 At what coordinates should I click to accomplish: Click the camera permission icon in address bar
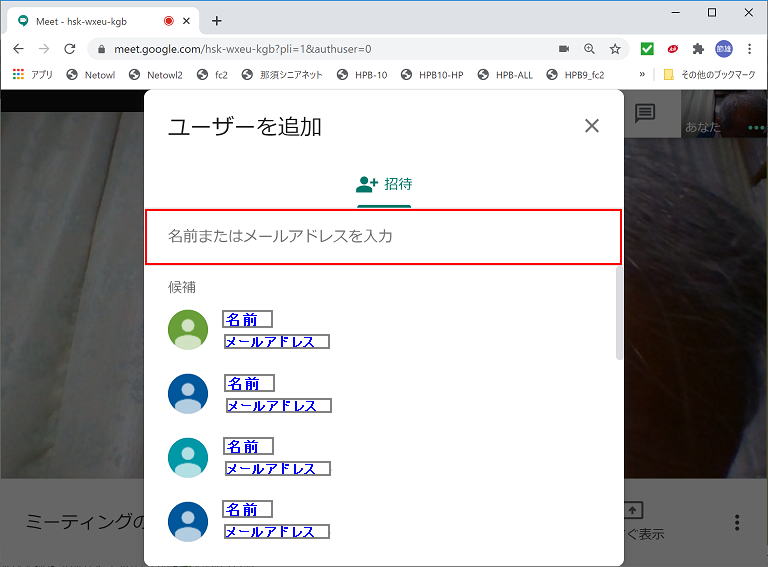pos(564,48)
